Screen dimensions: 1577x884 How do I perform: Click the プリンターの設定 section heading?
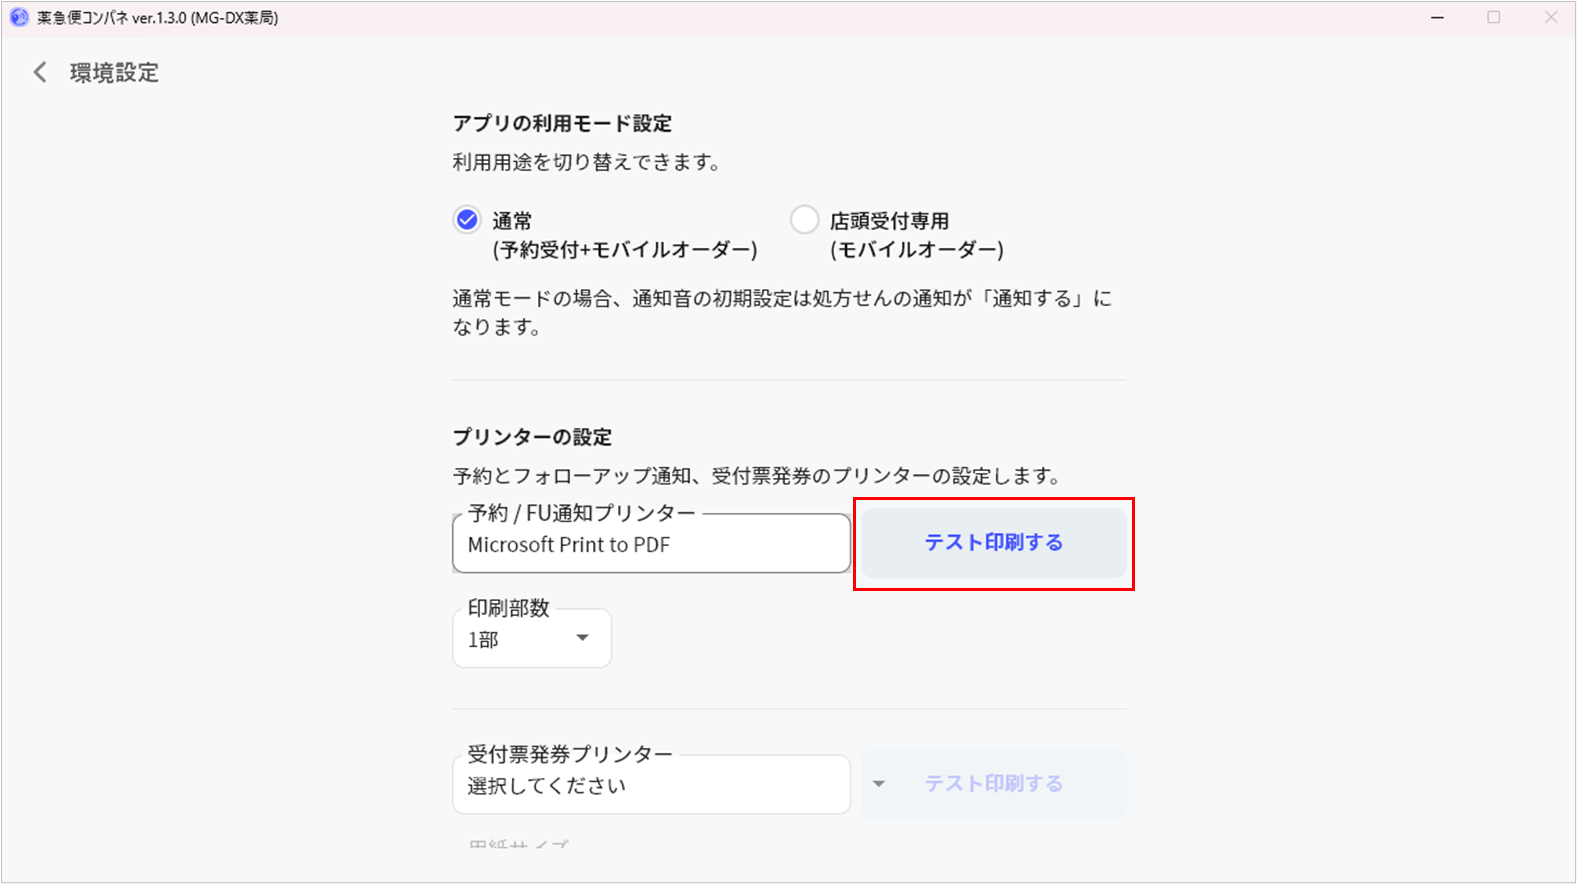(532, 437)
